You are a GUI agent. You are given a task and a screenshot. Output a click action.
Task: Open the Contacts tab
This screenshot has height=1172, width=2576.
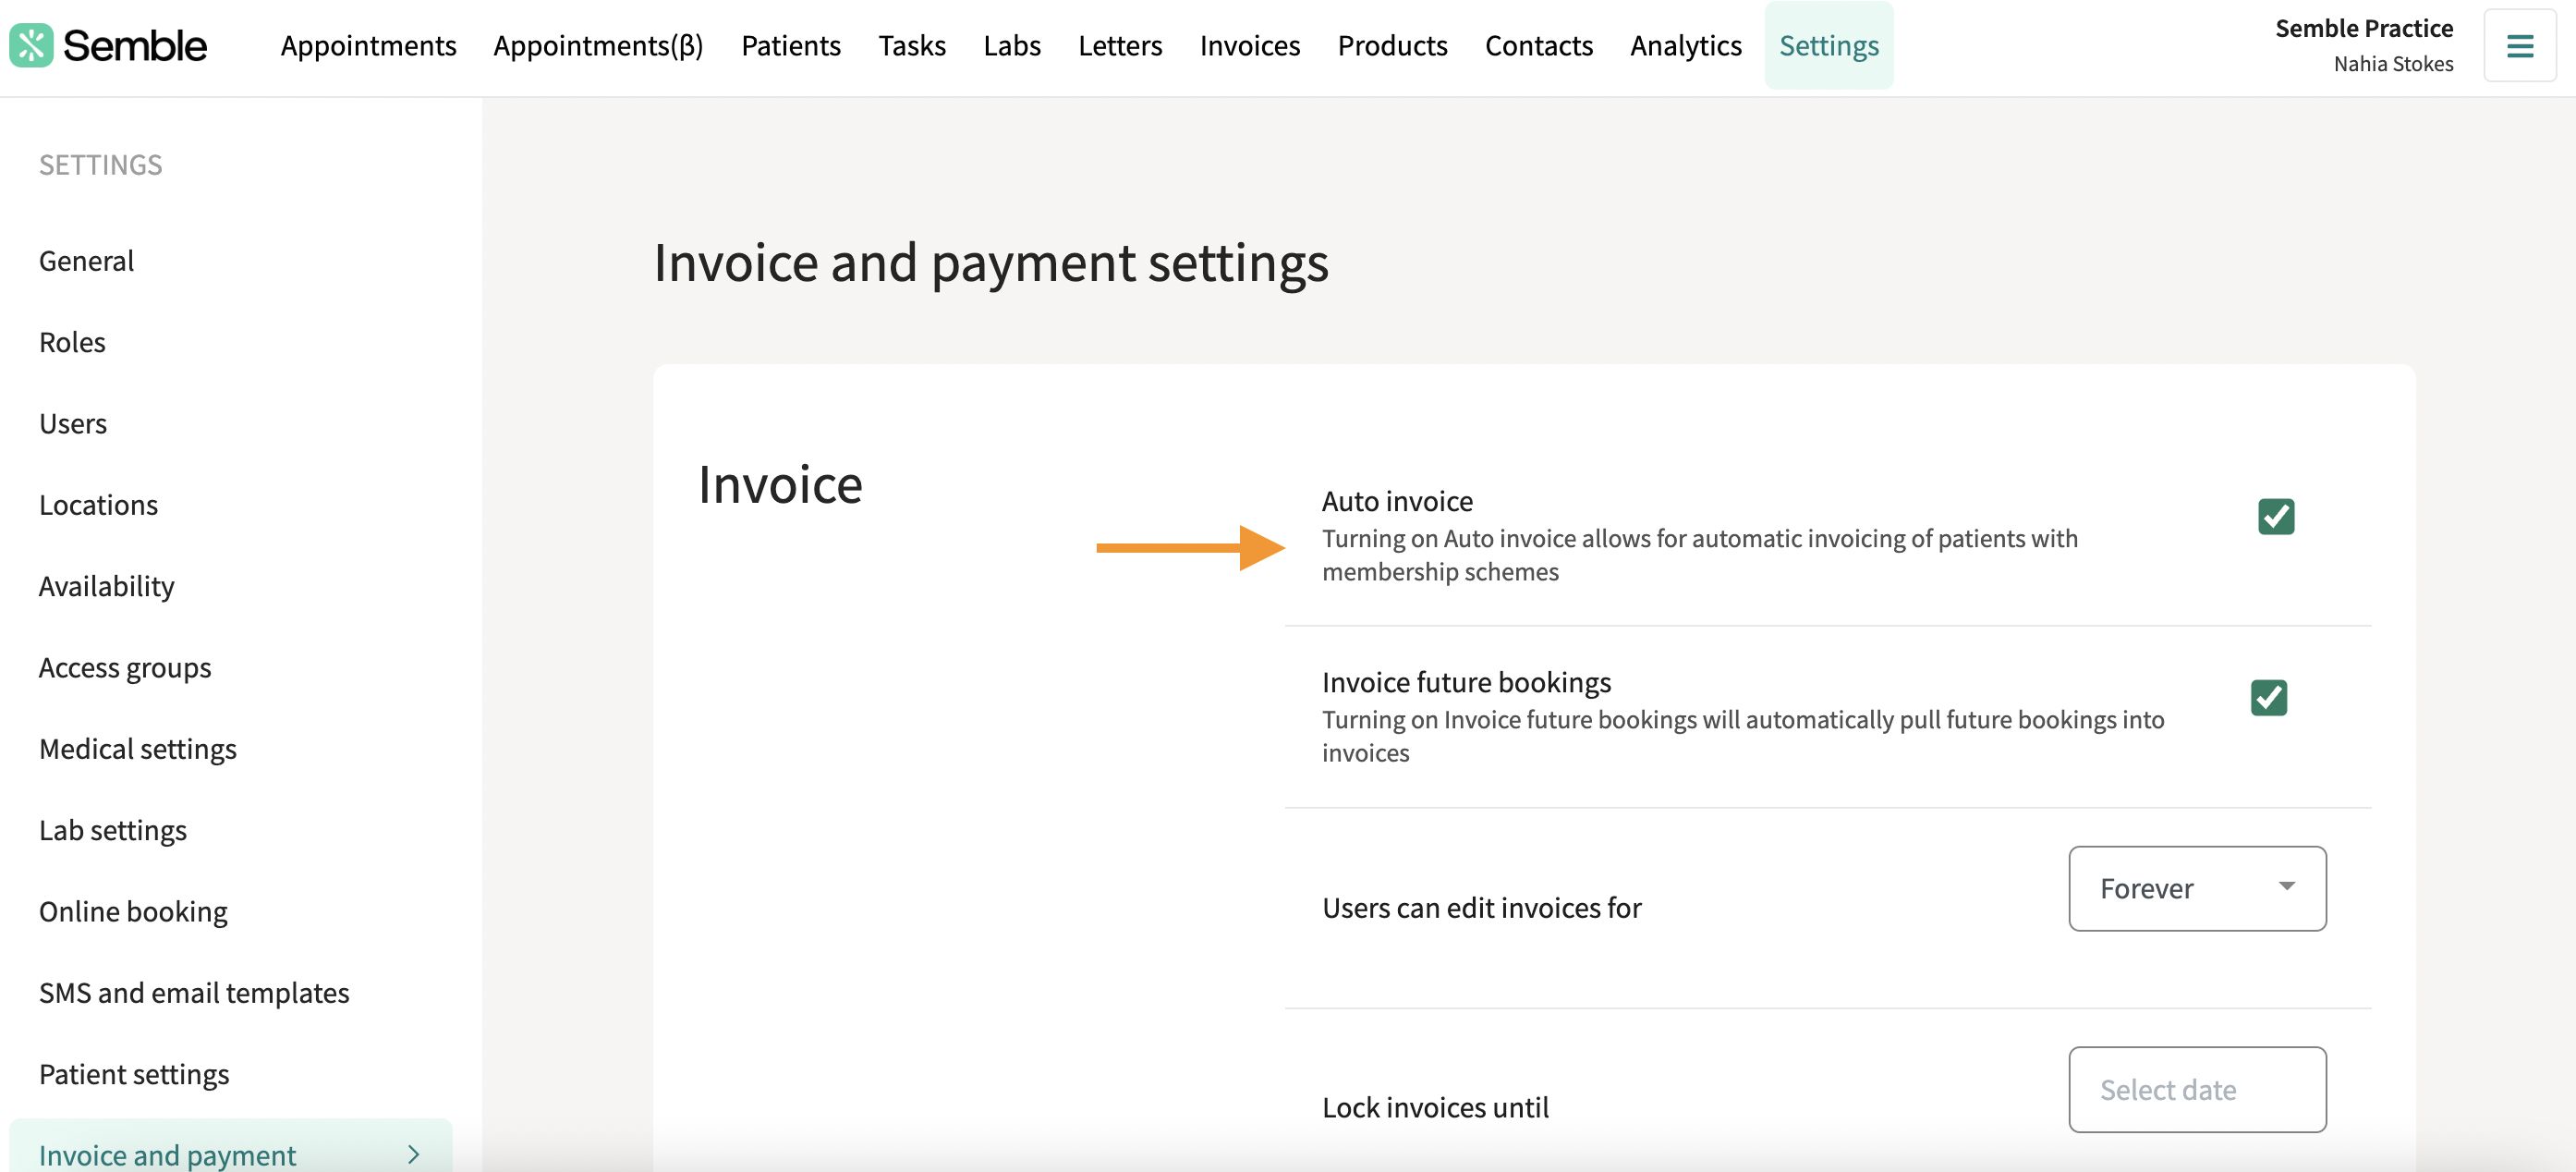[1538, 46]
